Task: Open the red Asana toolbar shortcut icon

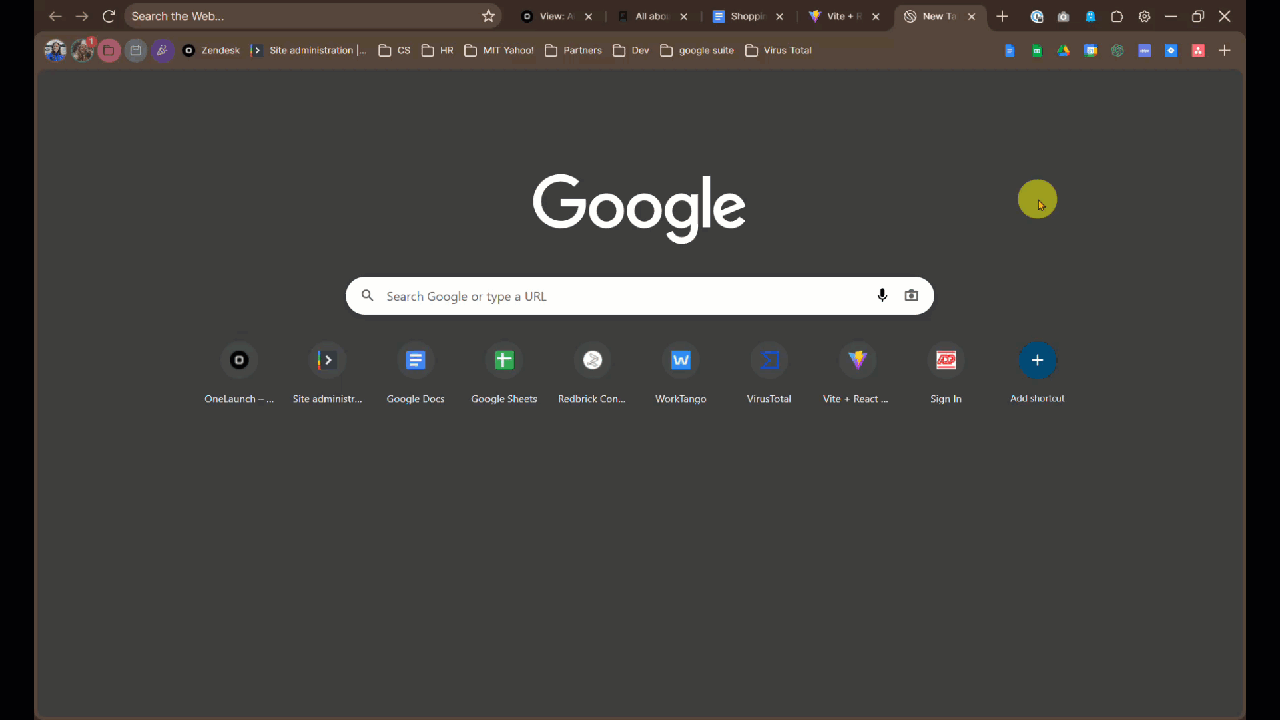Action: coord(1198,51)
